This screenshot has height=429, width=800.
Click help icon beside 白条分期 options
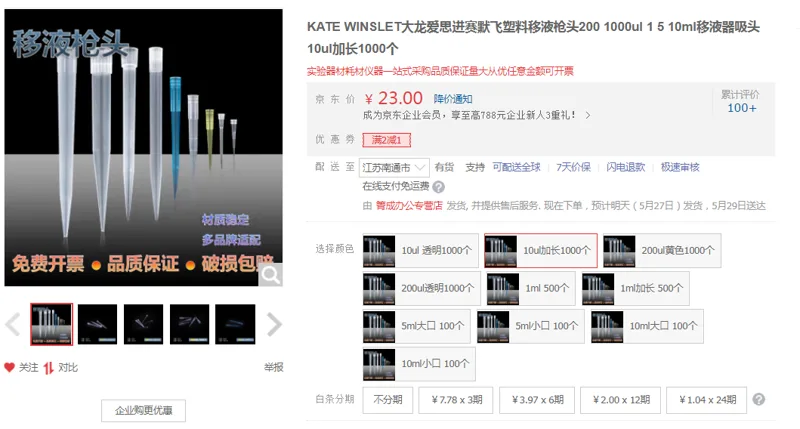pos(759,399)
